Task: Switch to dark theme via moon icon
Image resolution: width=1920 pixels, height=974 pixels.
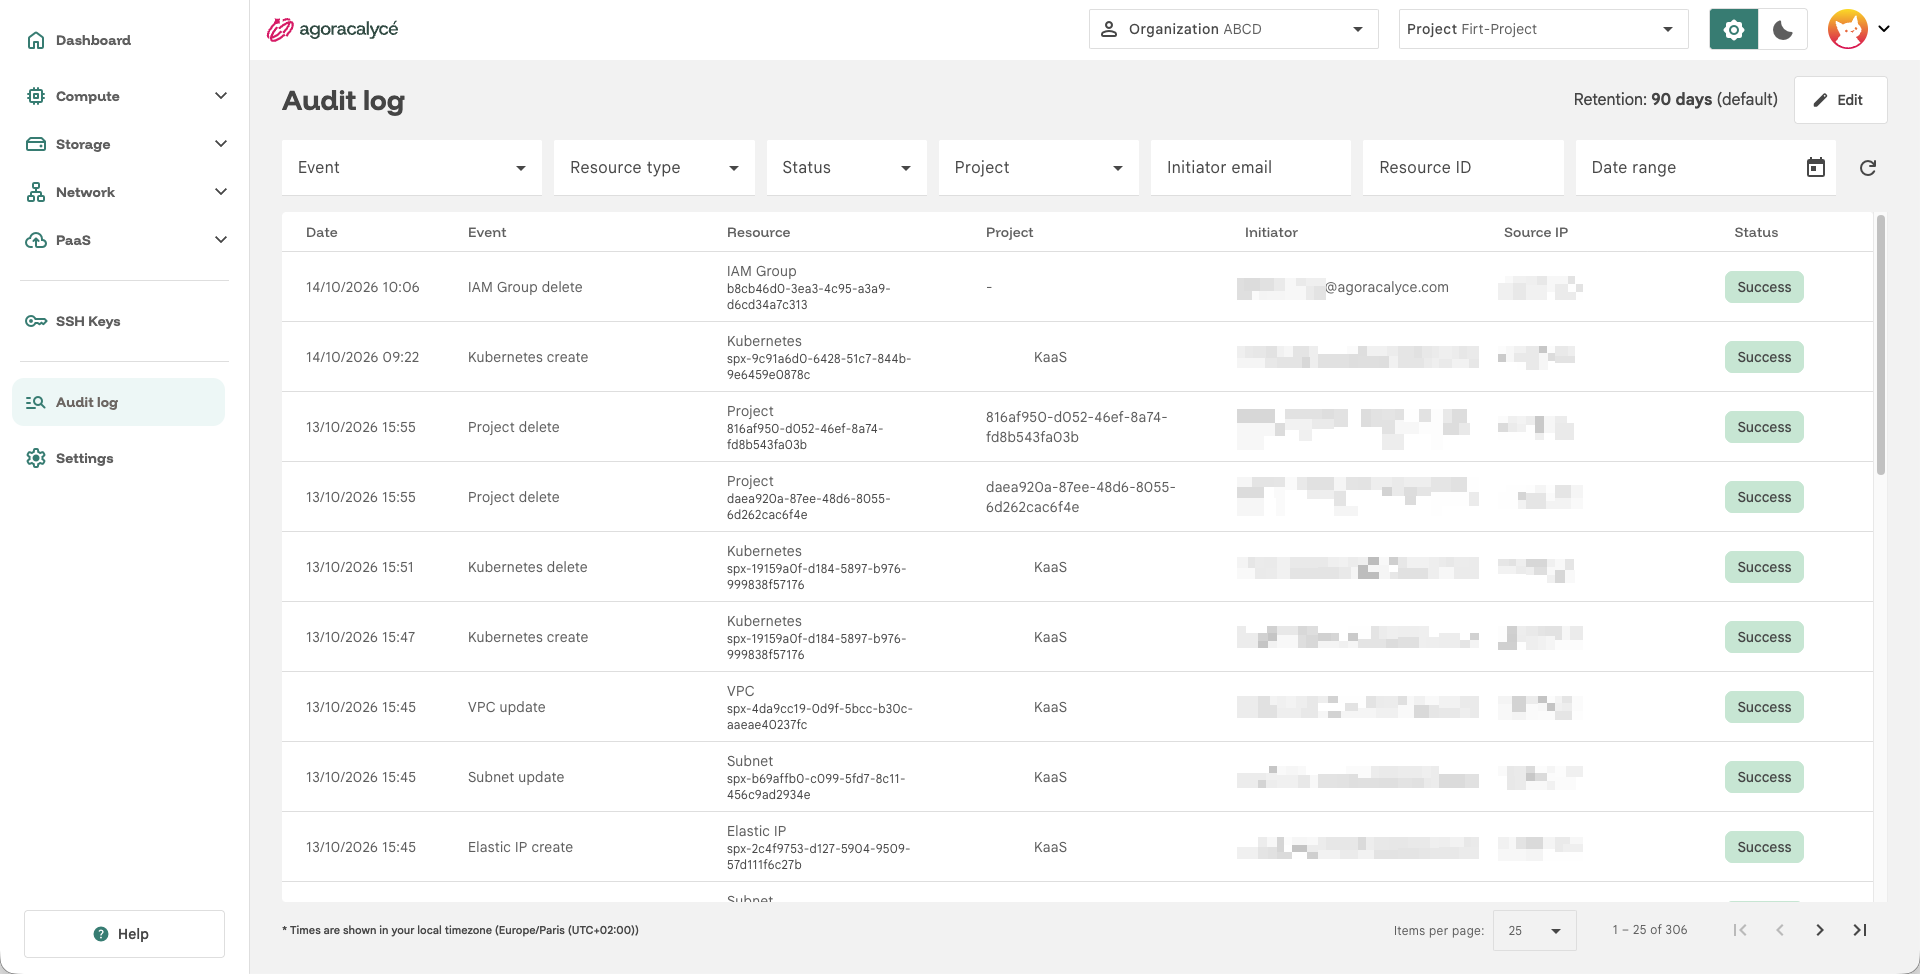Action: coord(1783,29)
